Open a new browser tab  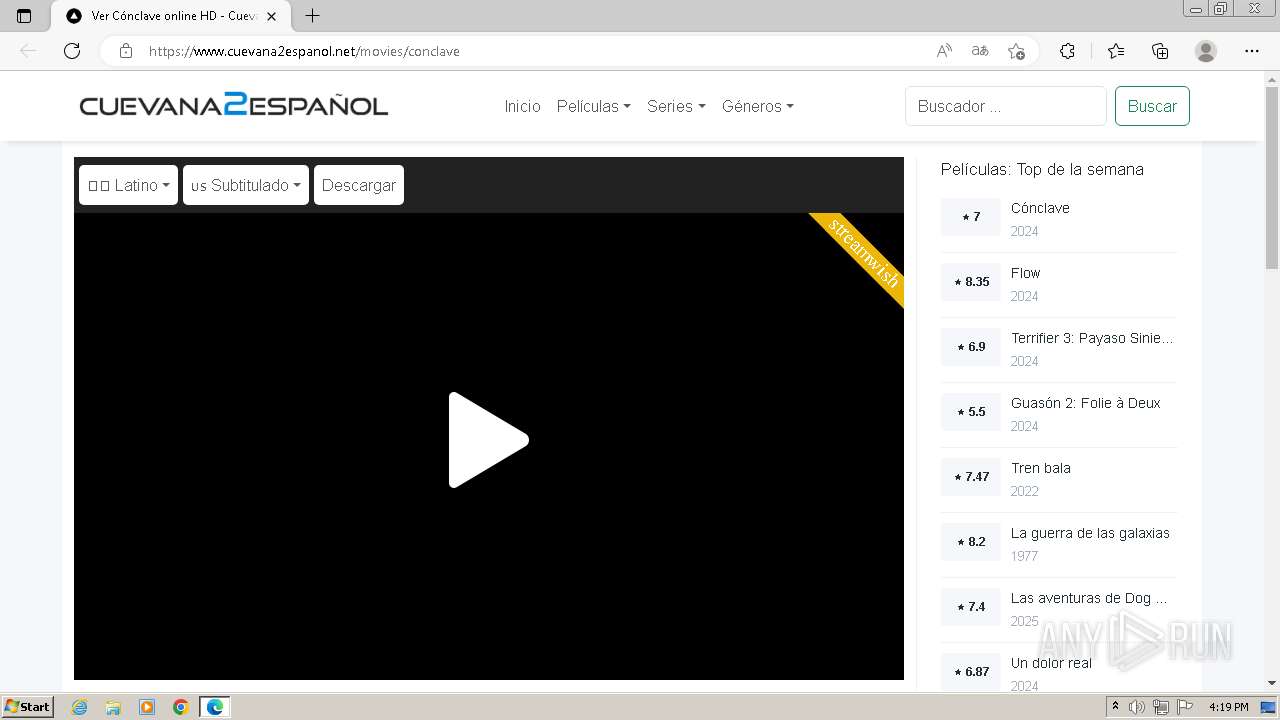pos(313,16)
